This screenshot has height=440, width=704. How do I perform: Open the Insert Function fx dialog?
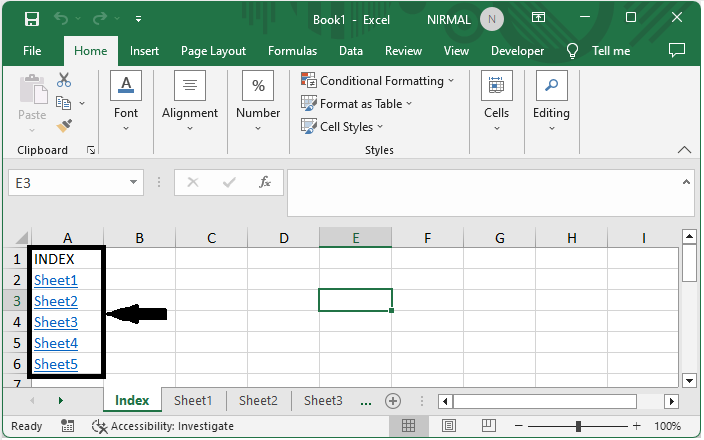[264, 182]
